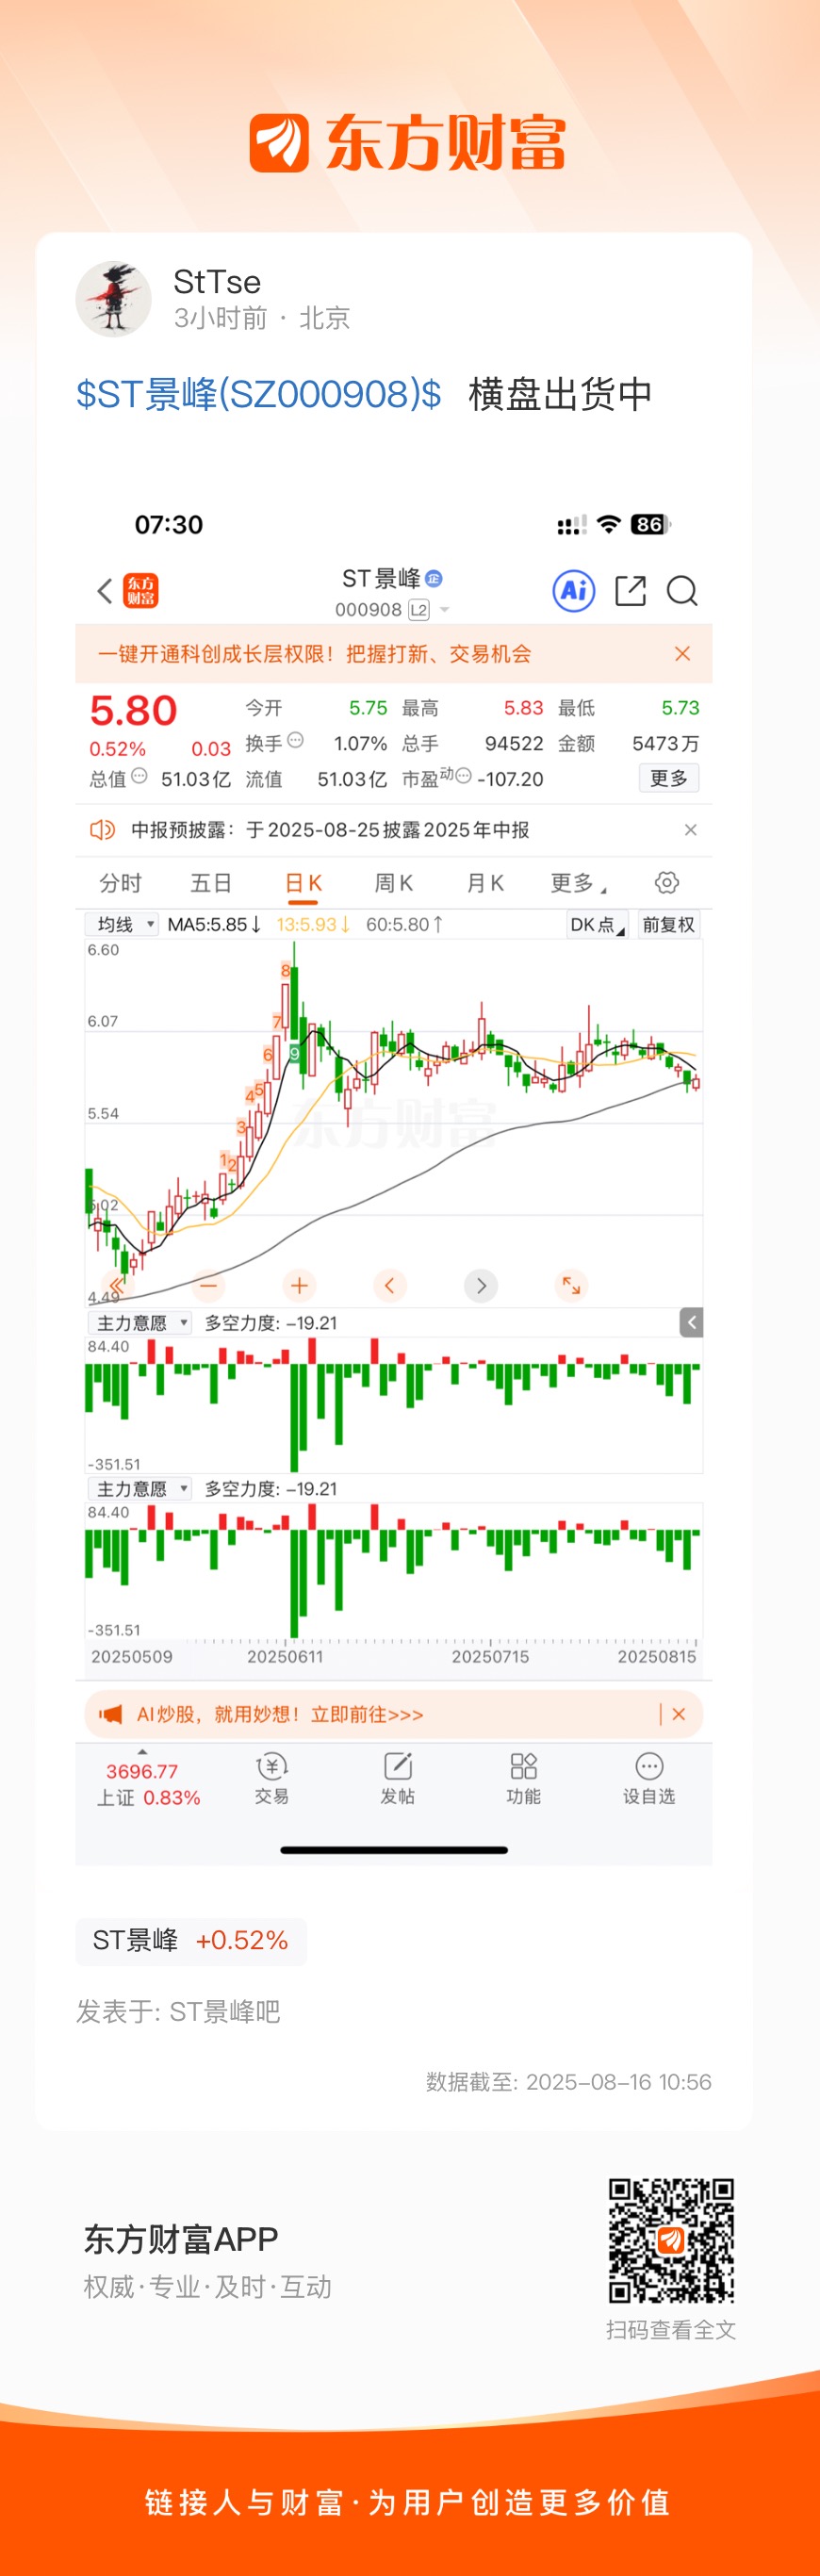Switch to 月K tab
The image size is (820, 2576).
(485, 883)
